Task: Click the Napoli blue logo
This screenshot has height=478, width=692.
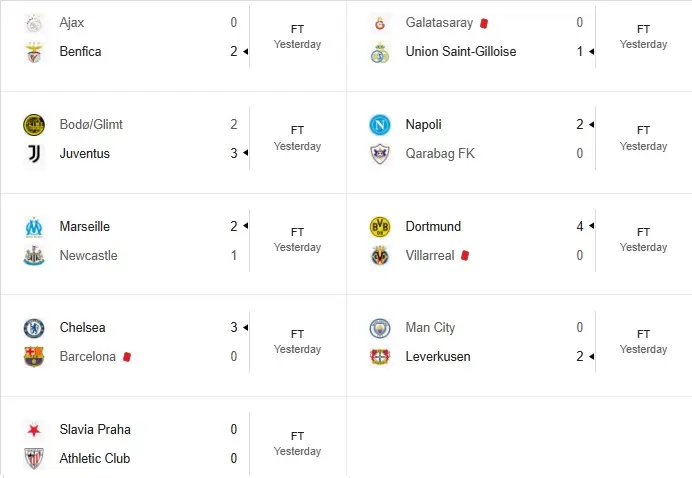Action: click(380, 125)
